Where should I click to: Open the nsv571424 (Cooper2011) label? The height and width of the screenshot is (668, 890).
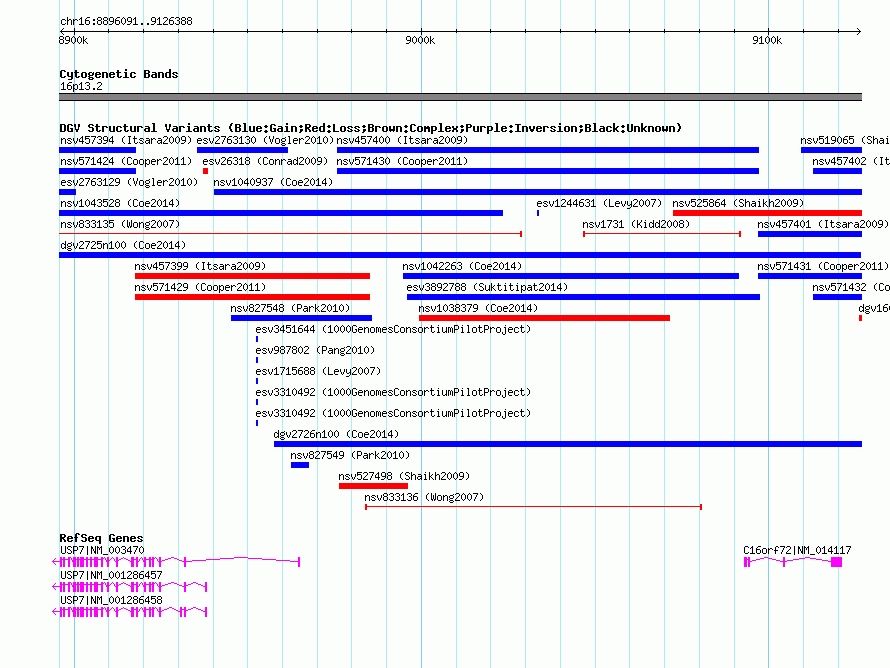[x=126, y=161]
